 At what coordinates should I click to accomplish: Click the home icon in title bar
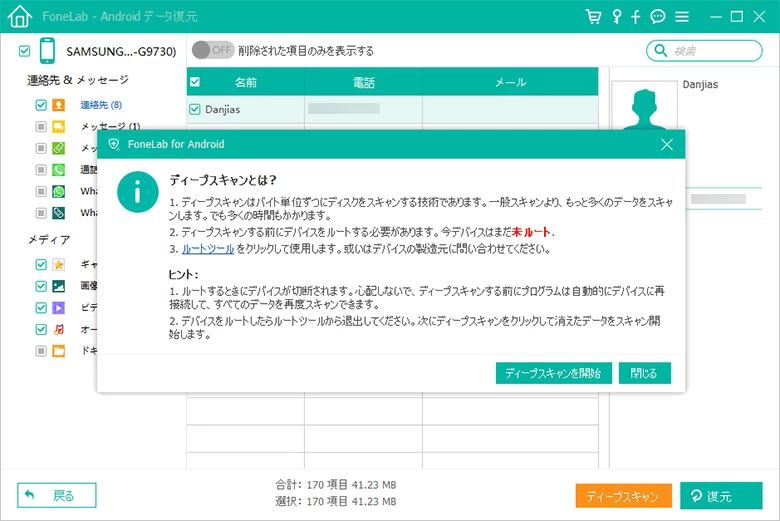coord(19,17)
